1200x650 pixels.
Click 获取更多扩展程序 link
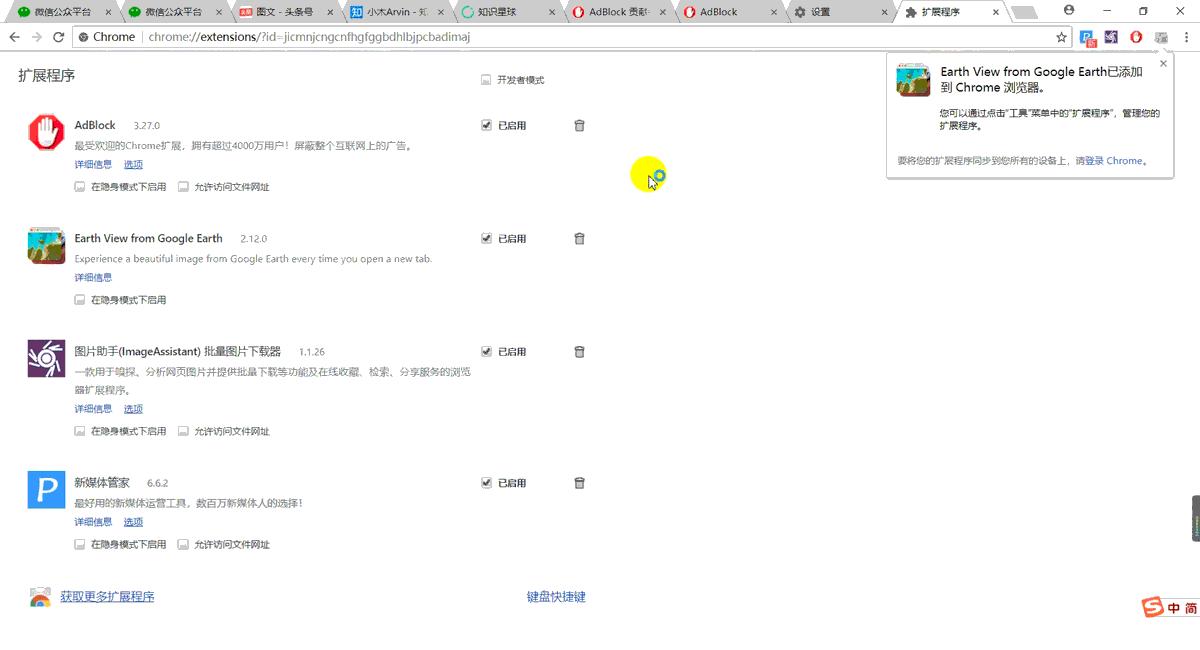(107, 597)
